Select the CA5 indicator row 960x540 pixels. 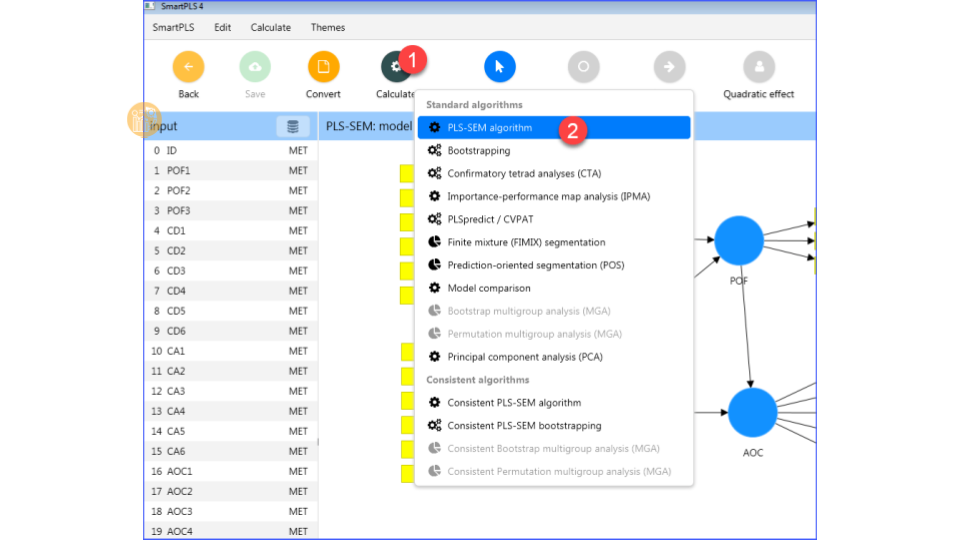click(x=231, y=431)
